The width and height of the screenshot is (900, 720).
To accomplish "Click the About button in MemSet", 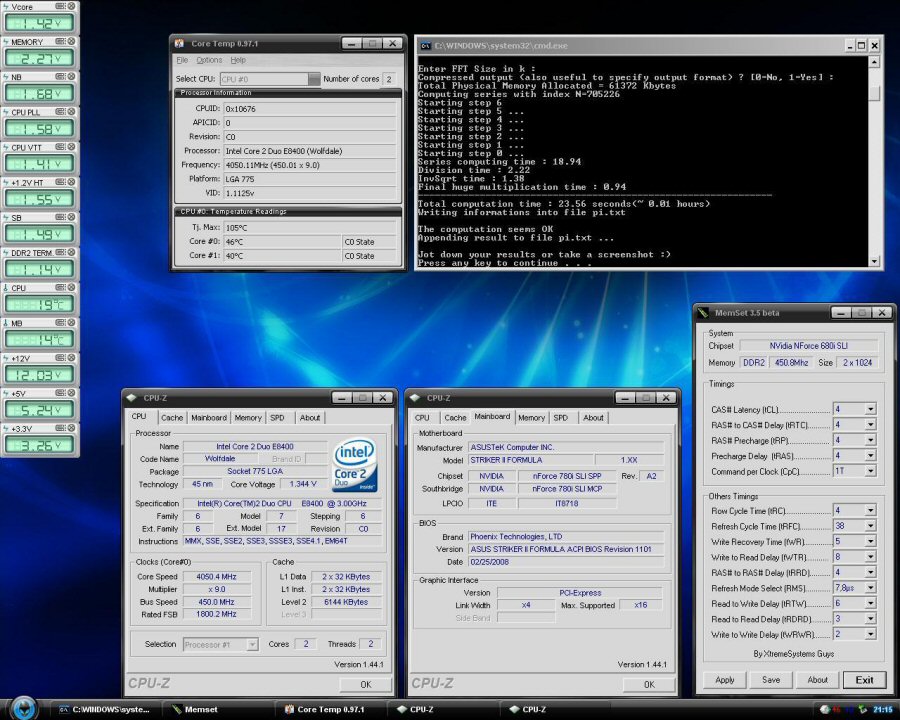I will coord(817,680).
